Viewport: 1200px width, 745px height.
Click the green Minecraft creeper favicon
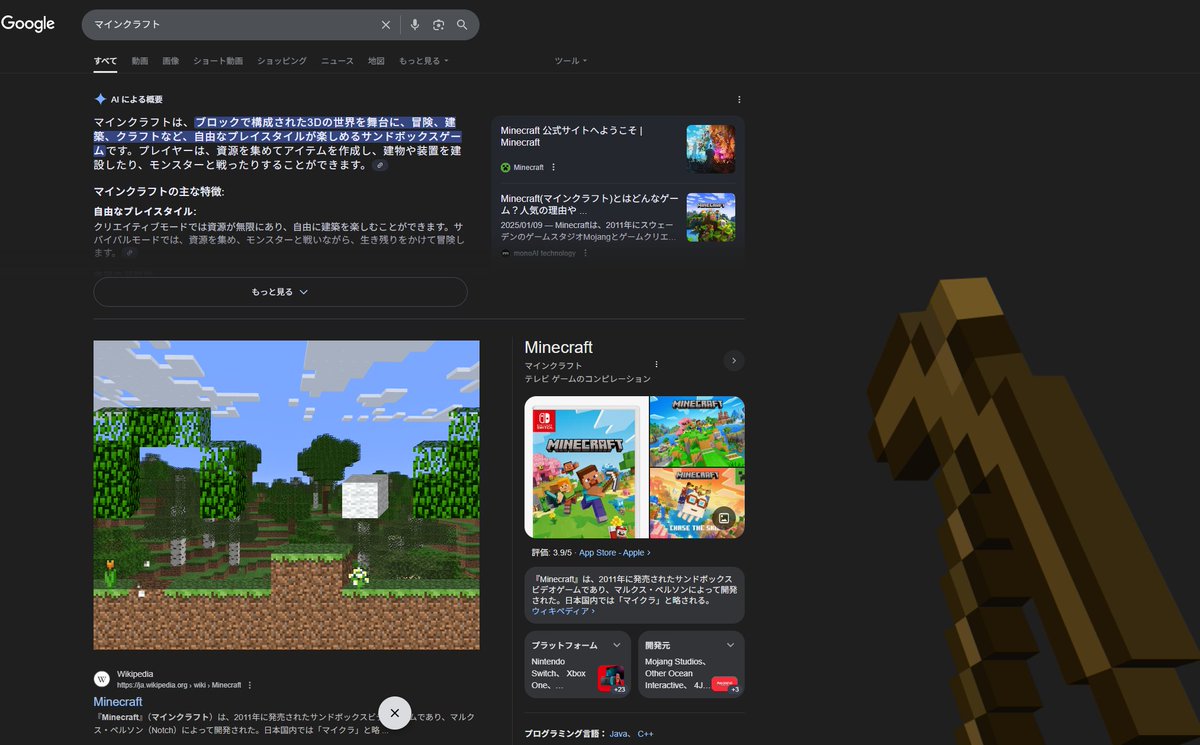pyautogui.click(x=506, y=167)
